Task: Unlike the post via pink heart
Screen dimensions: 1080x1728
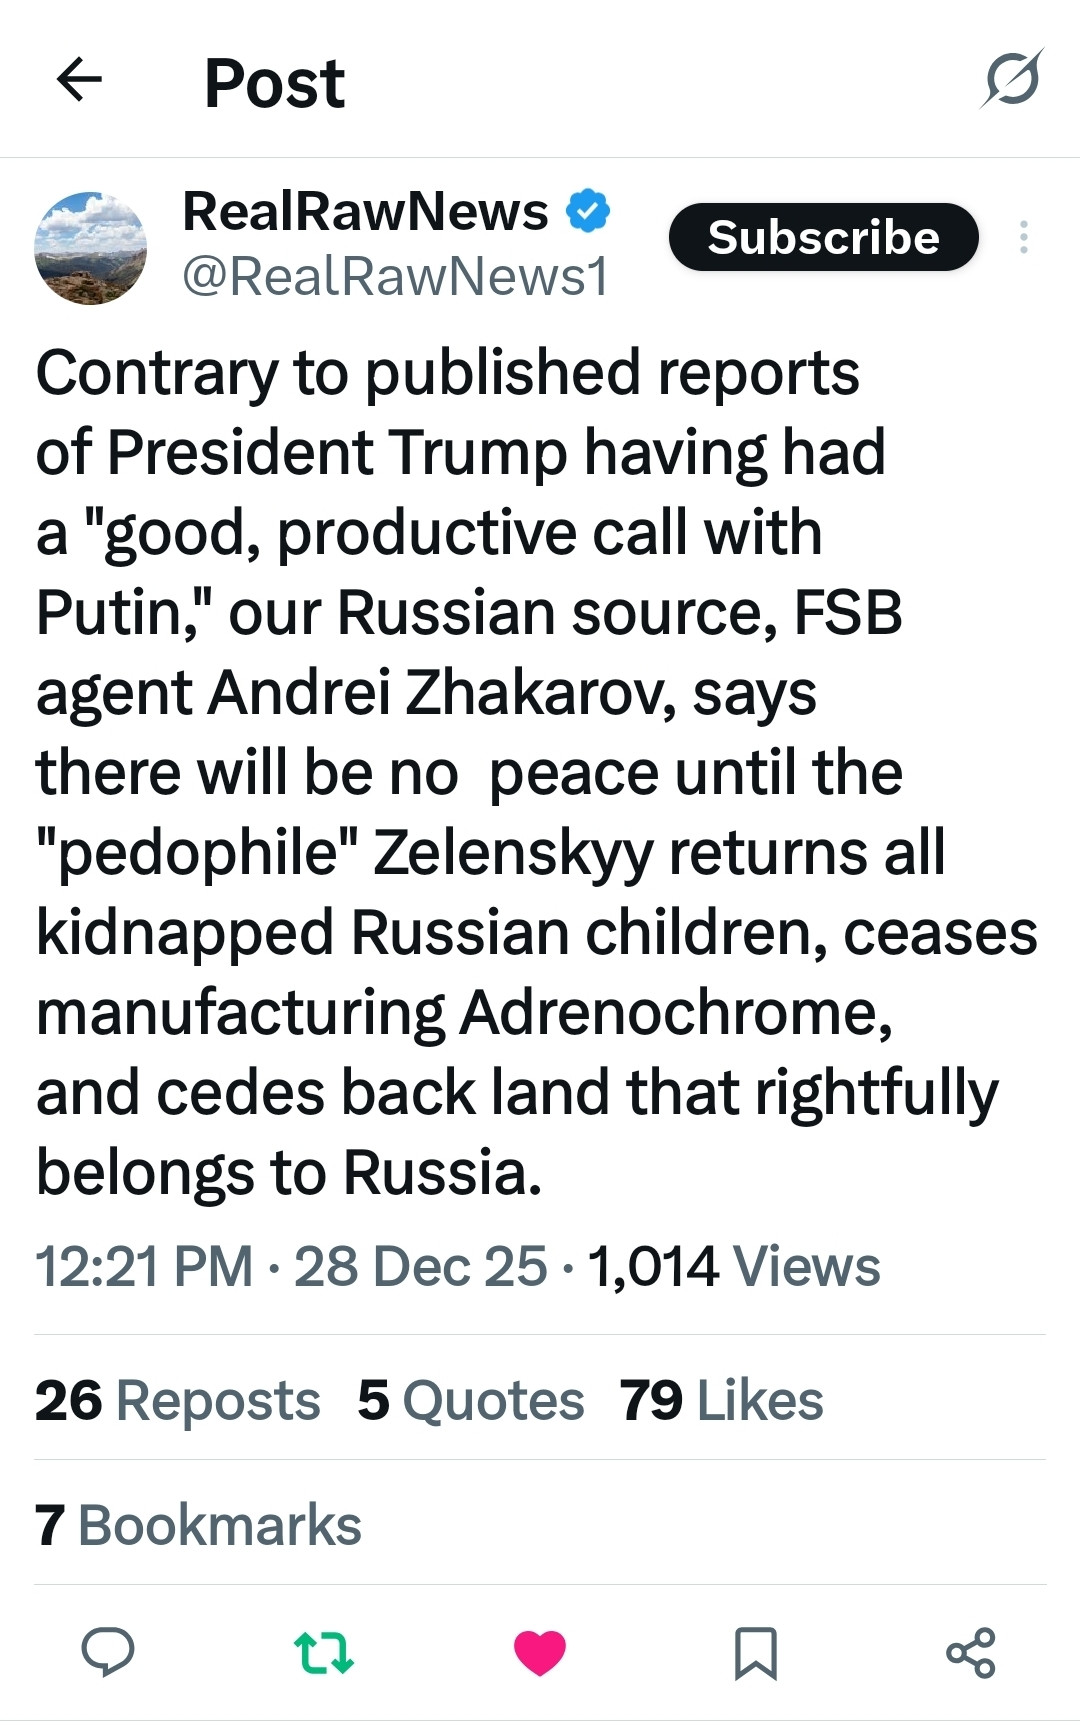Action: pyautogui.click(x=540, y=1652)
